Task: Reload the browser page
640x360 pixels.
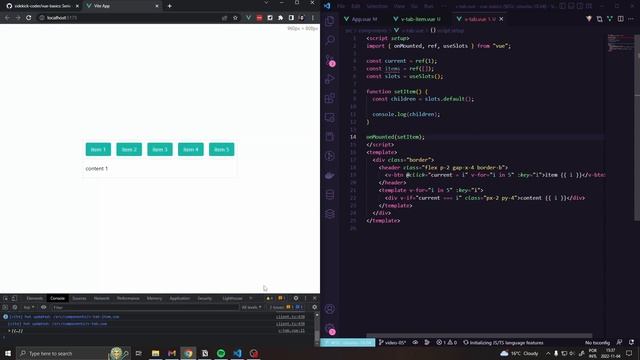Action: pyautogui.click(x=29, y=18)
